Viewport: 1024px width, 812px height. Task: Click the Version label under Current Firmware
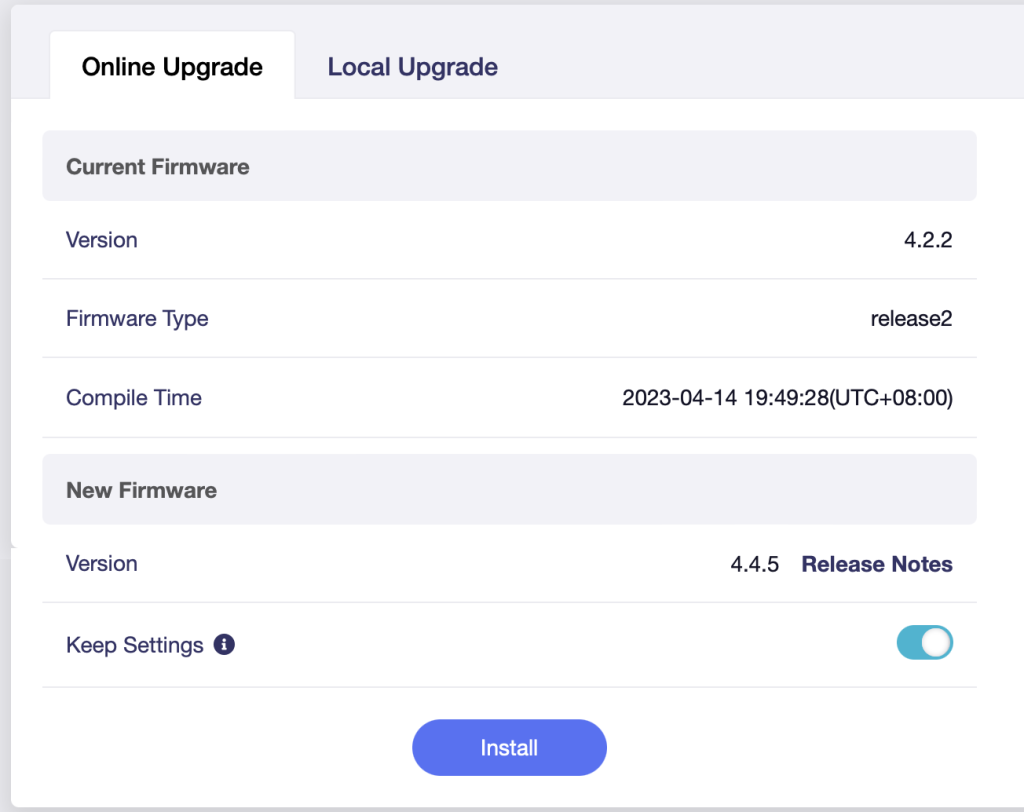coord(102,240)
